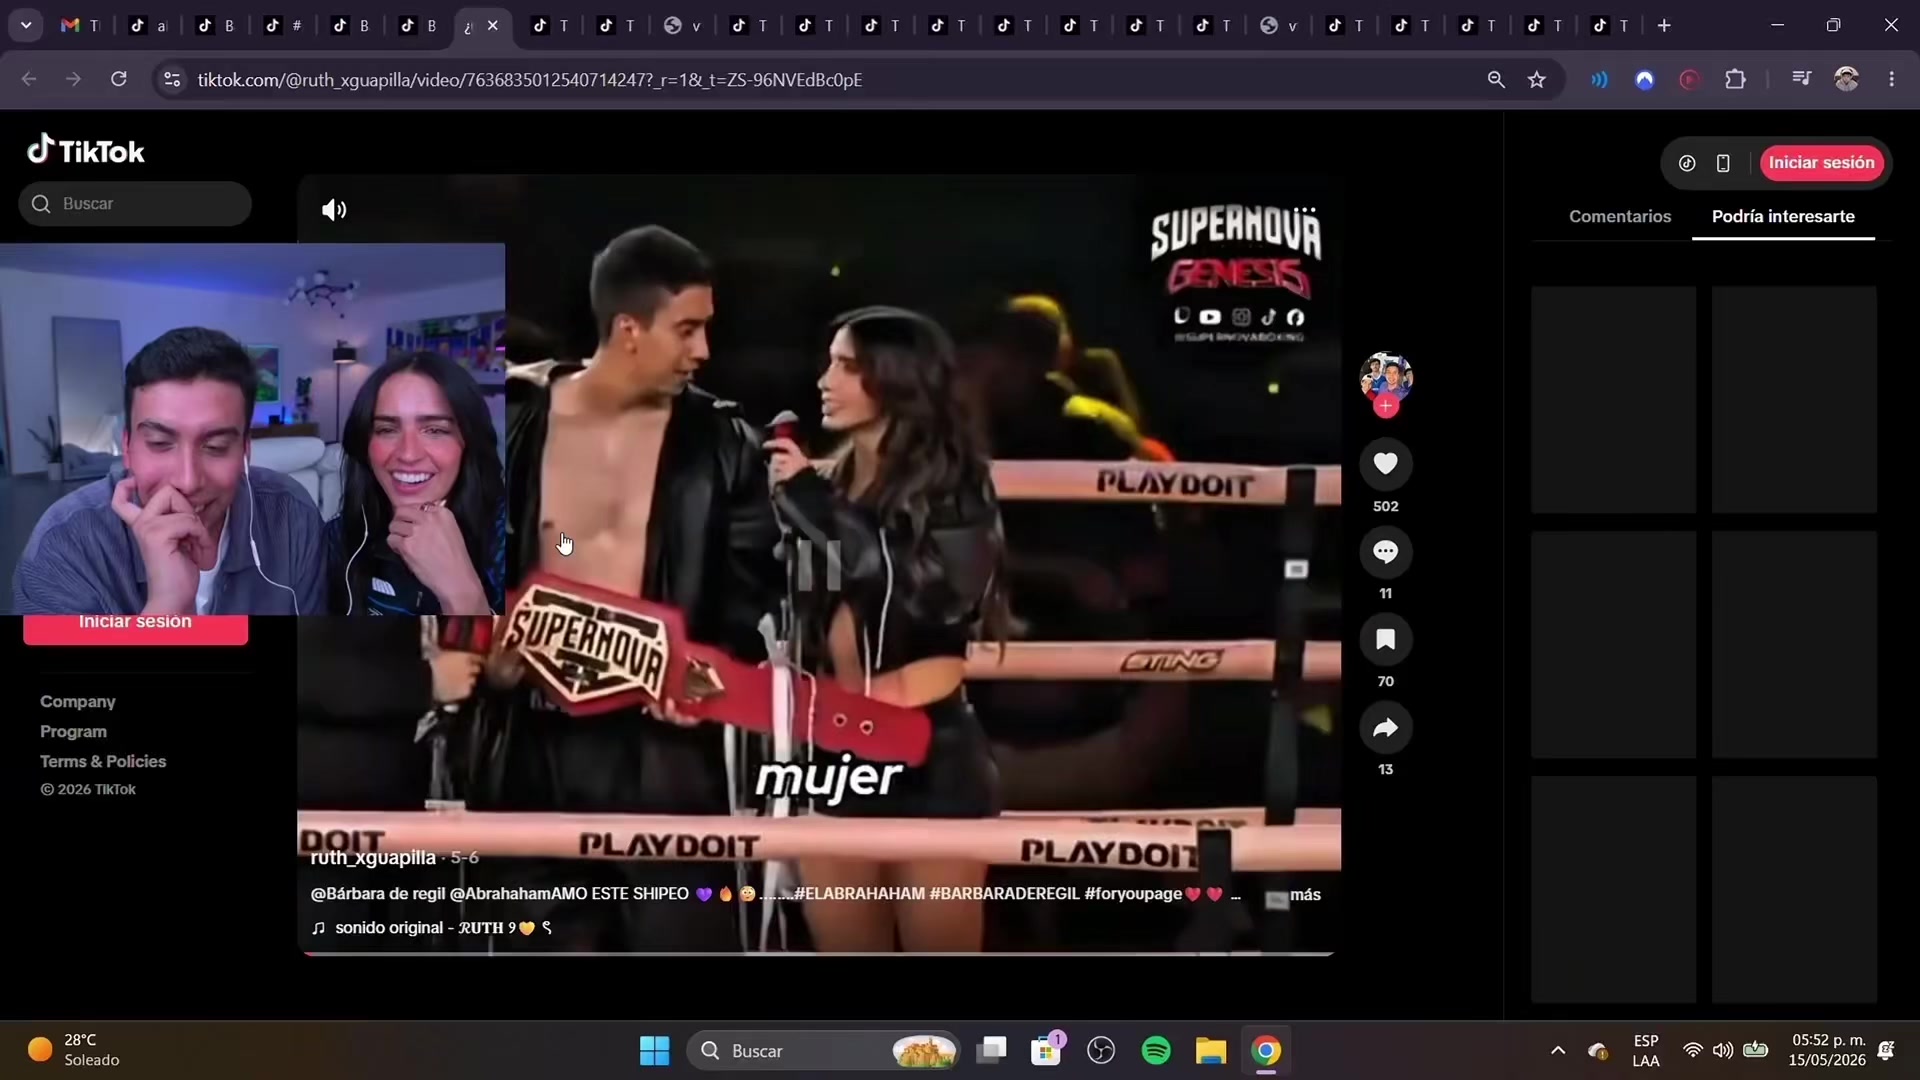The width and height of the screenshot is (1920, 1080).
Task: Open the #ELABRAHAHAM hashtag
Action: click(x=859, y=894)
